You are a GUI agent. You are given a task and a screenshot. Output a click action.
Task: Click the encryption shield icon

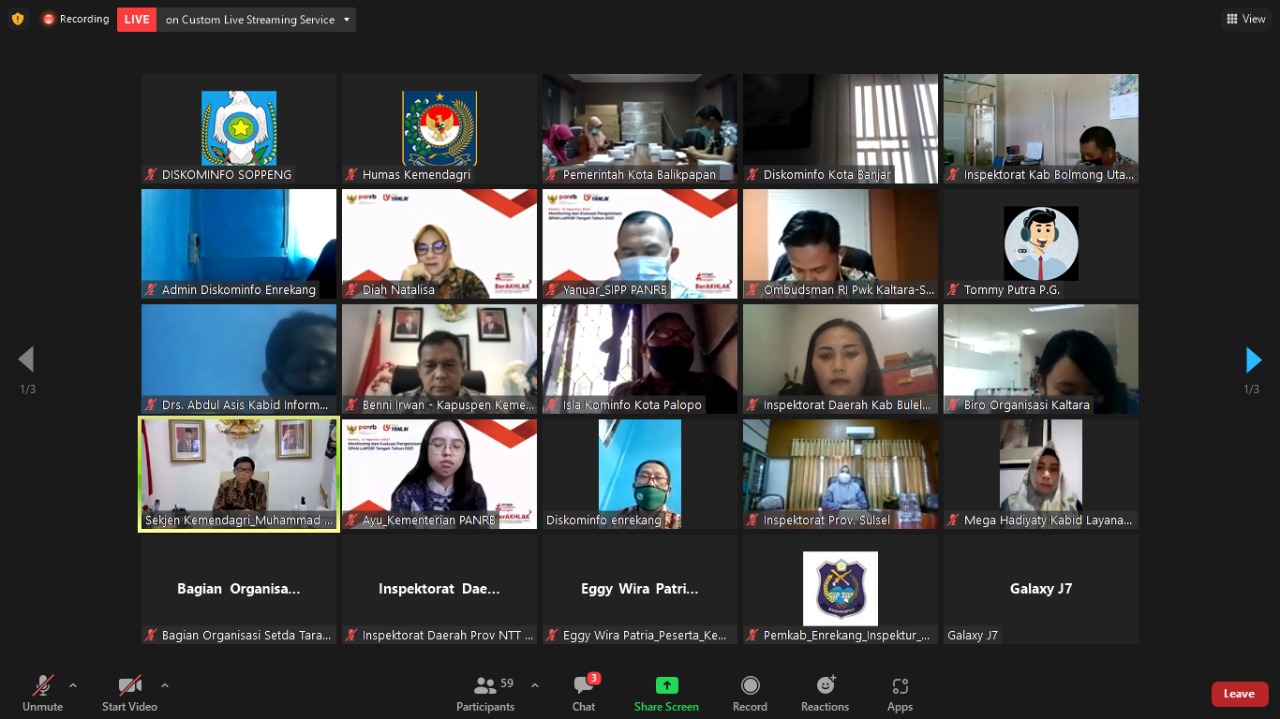pos(18,19)
